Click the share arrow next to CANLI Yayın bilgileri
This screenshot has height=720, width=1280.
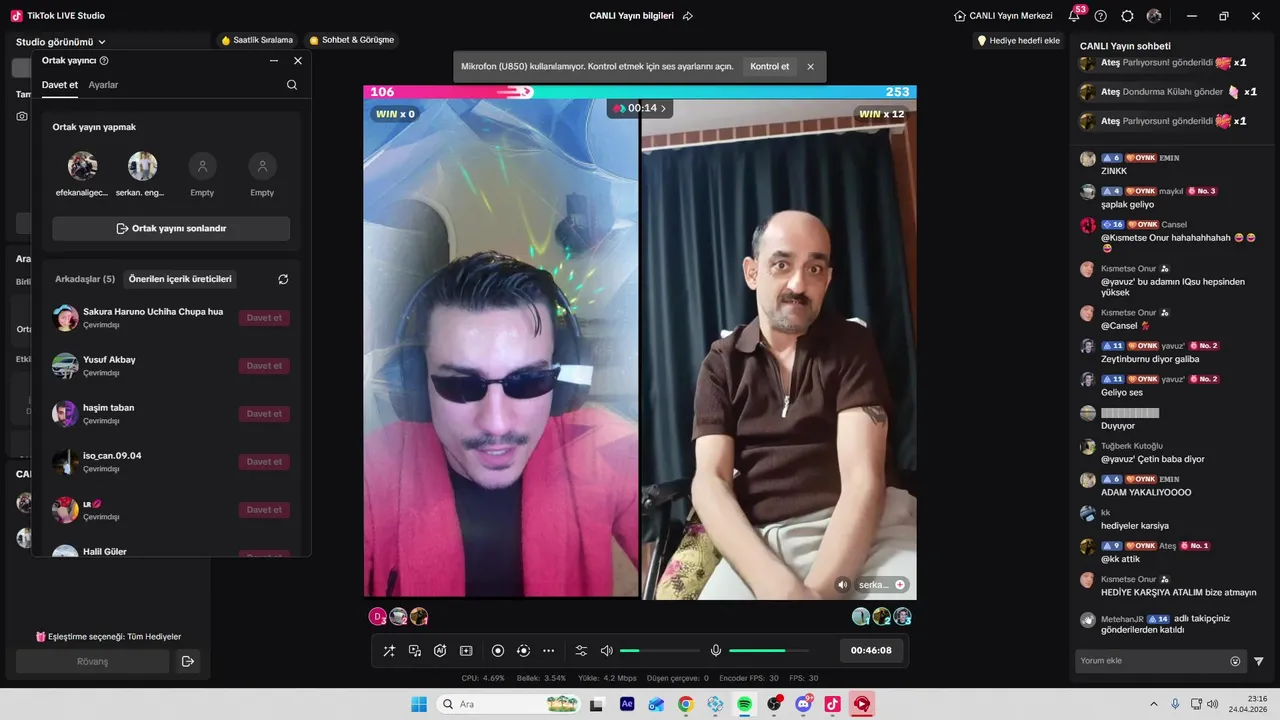(x=688, y=16)
